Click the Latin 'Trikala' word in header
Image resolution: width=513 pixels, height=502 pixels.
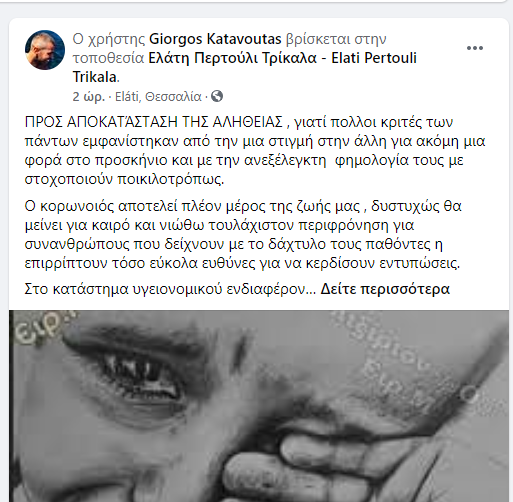(x=94, y=77)
